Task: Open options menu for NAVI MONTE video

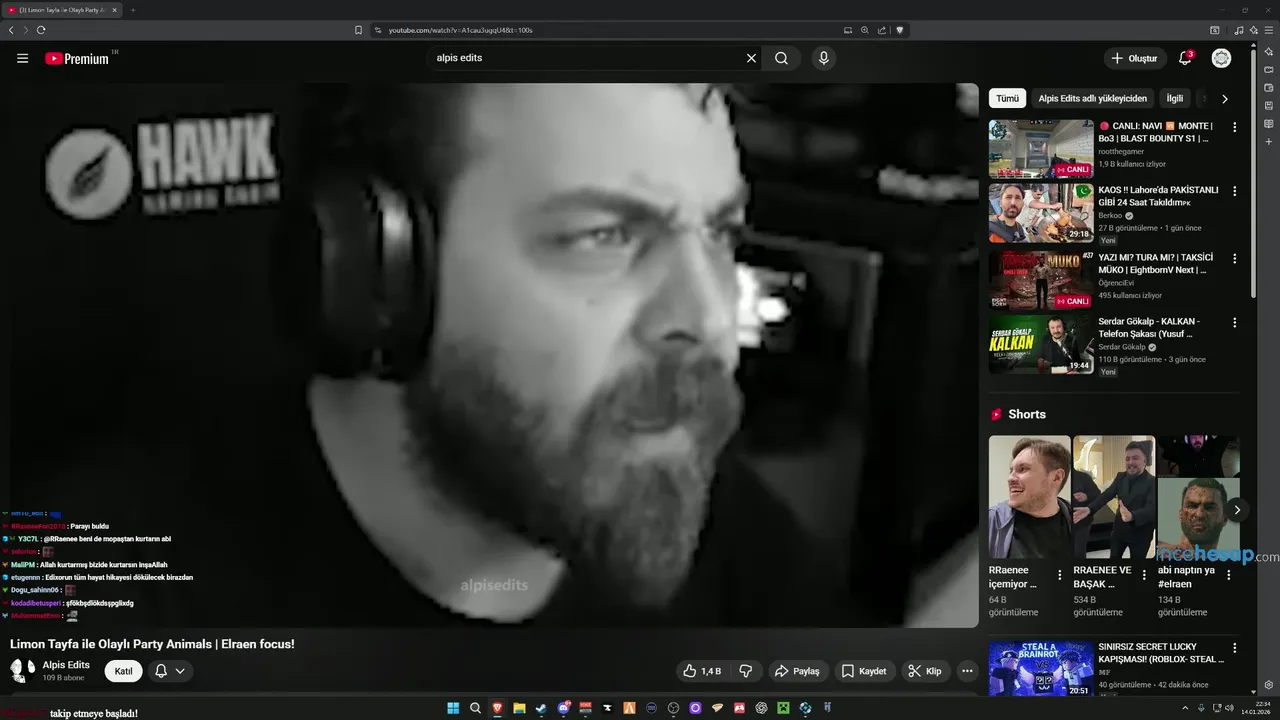Action: tap(1234, 127)
